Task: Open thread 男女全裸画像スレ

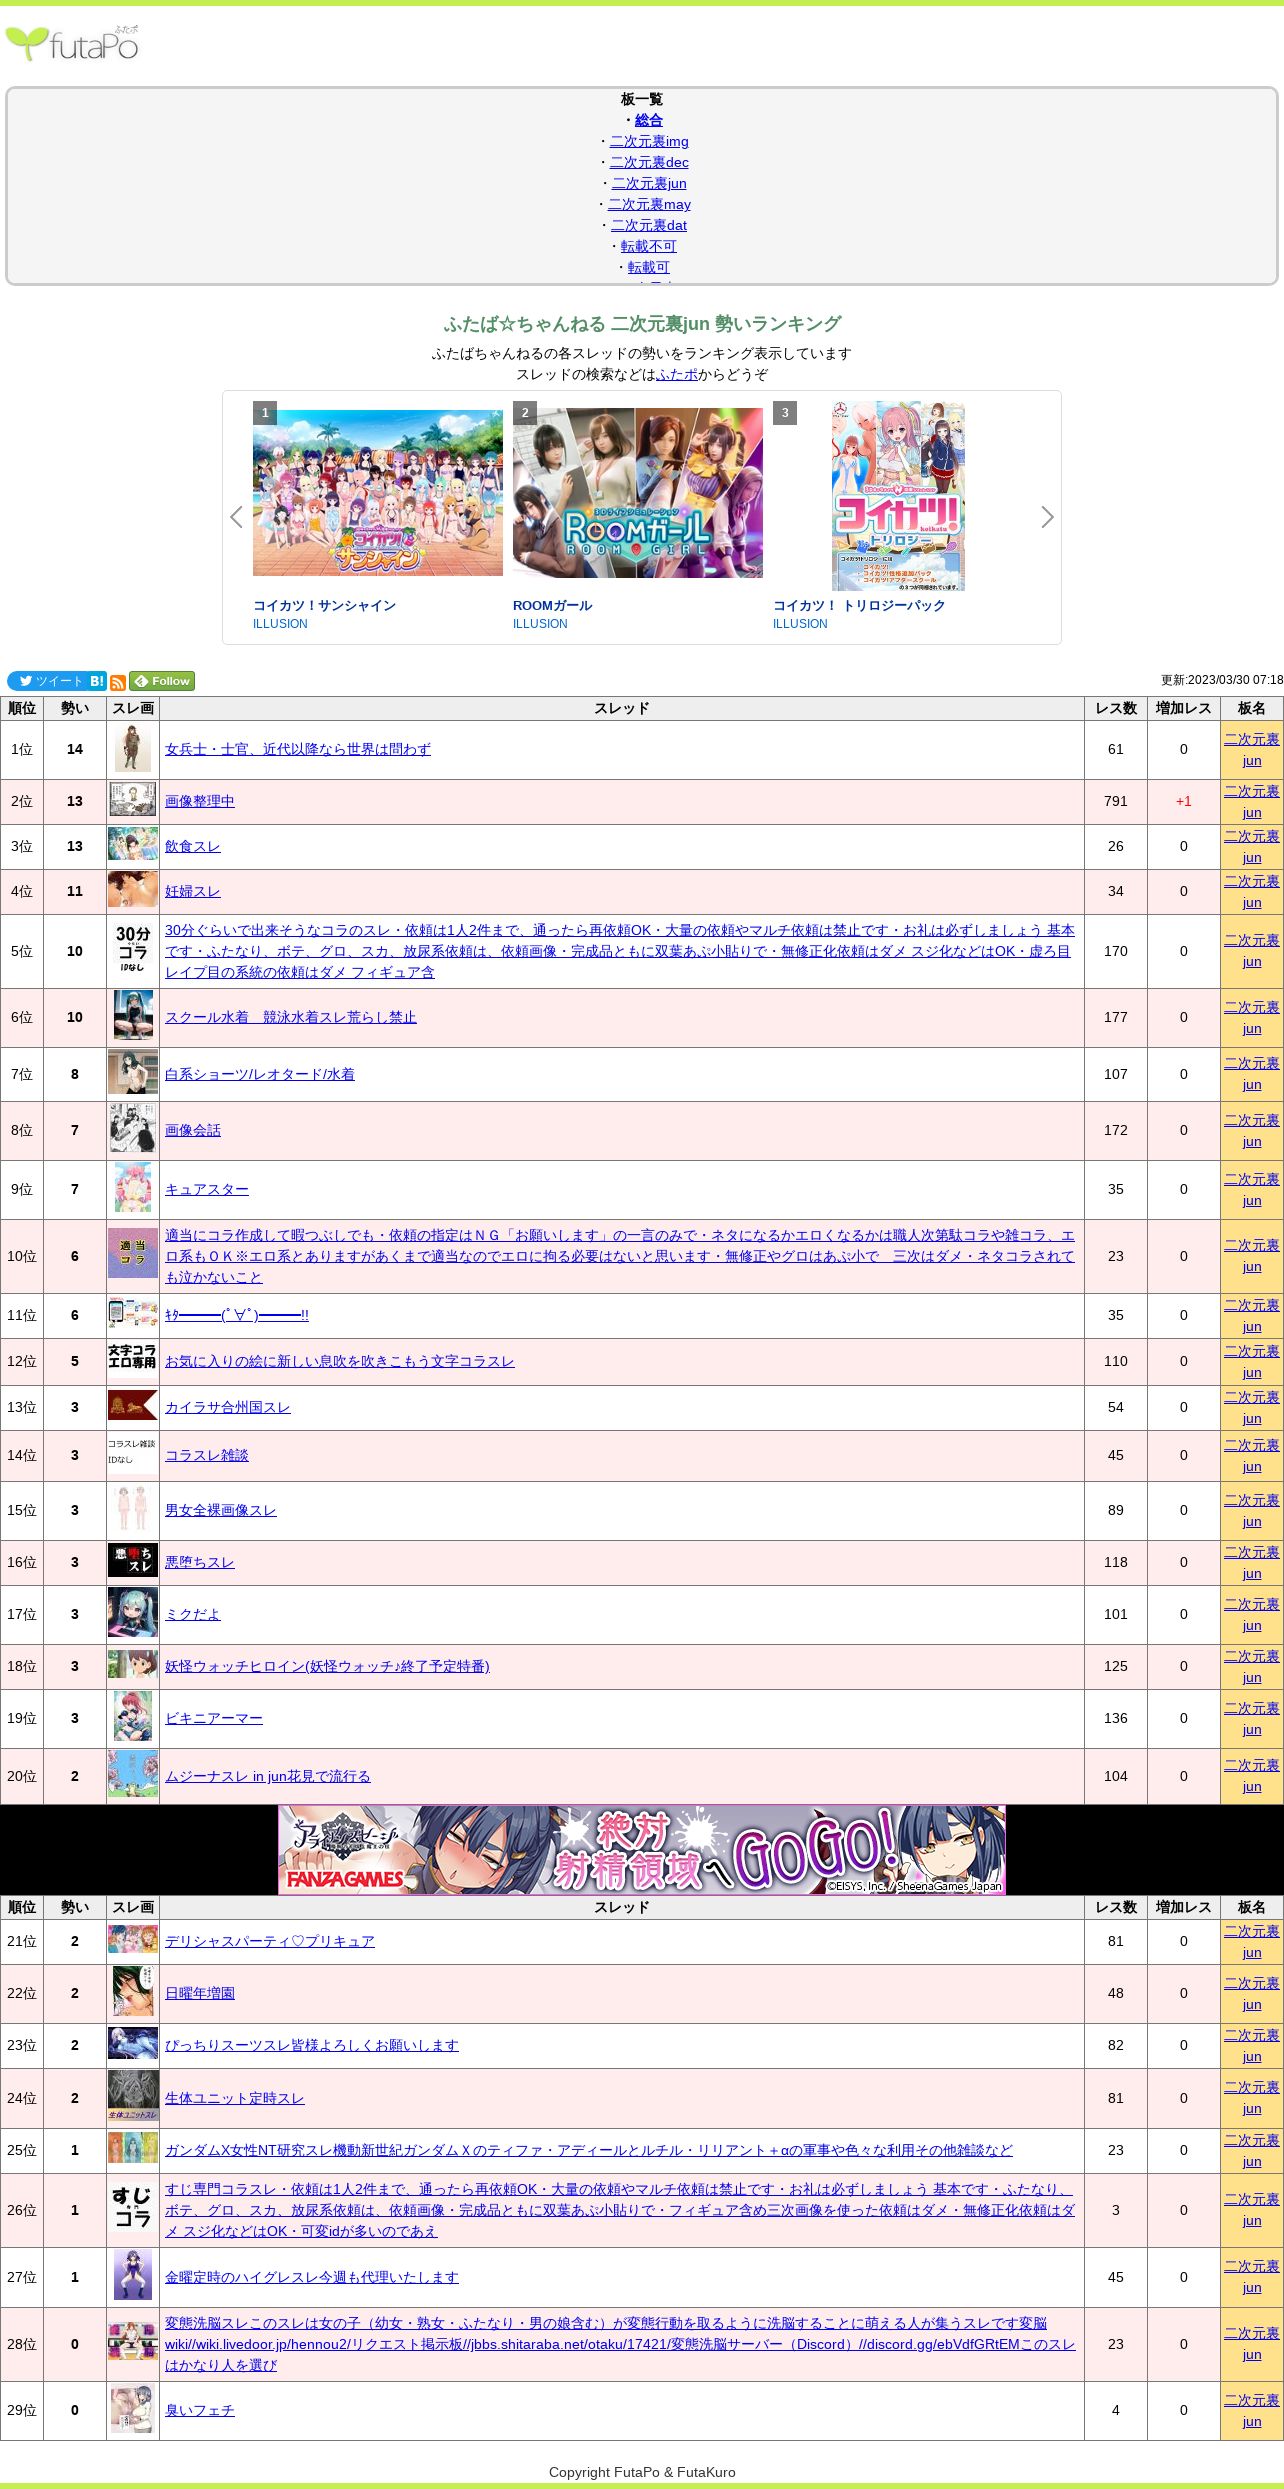Action: [x=221, y=1510]
